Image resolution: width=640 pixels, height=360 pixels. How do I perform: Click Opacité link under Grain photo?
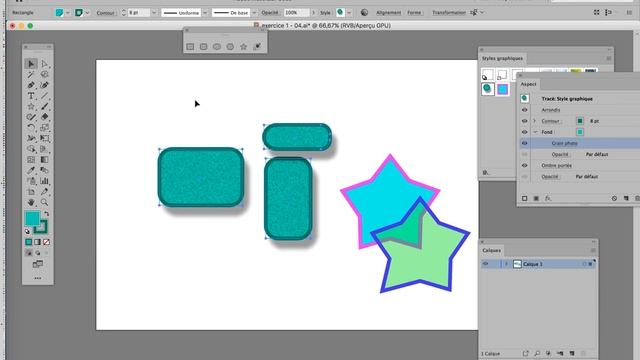(x=560, y=154)
